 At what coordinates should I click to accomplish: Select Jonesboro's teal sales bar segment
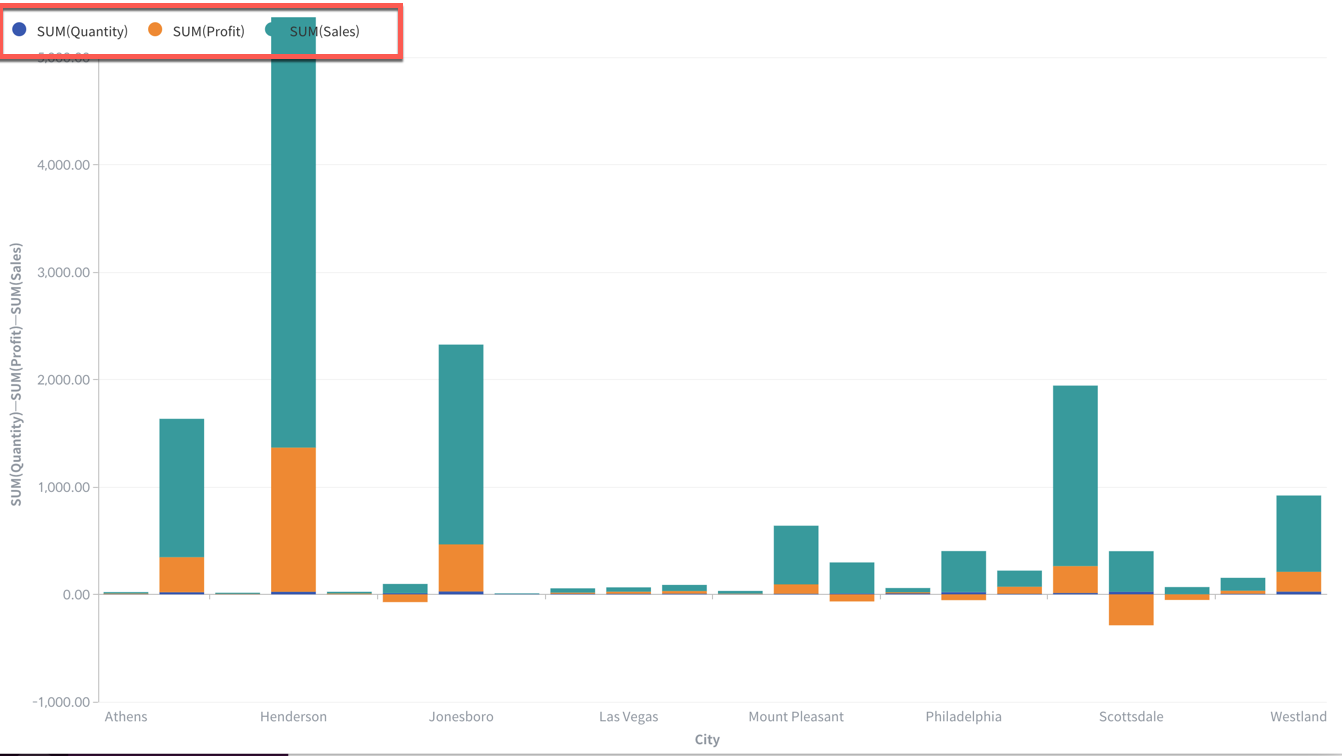coord(461,444)
